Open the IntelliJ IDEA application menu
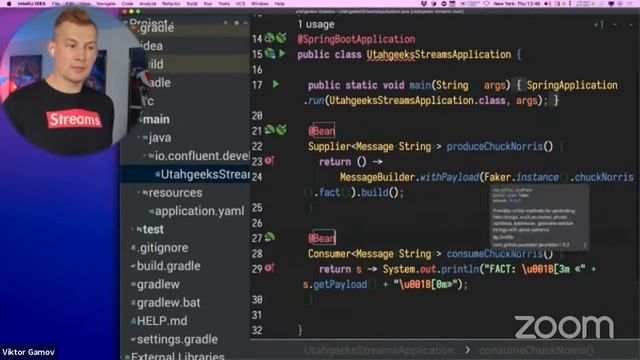640x360 pixels. 31,4
